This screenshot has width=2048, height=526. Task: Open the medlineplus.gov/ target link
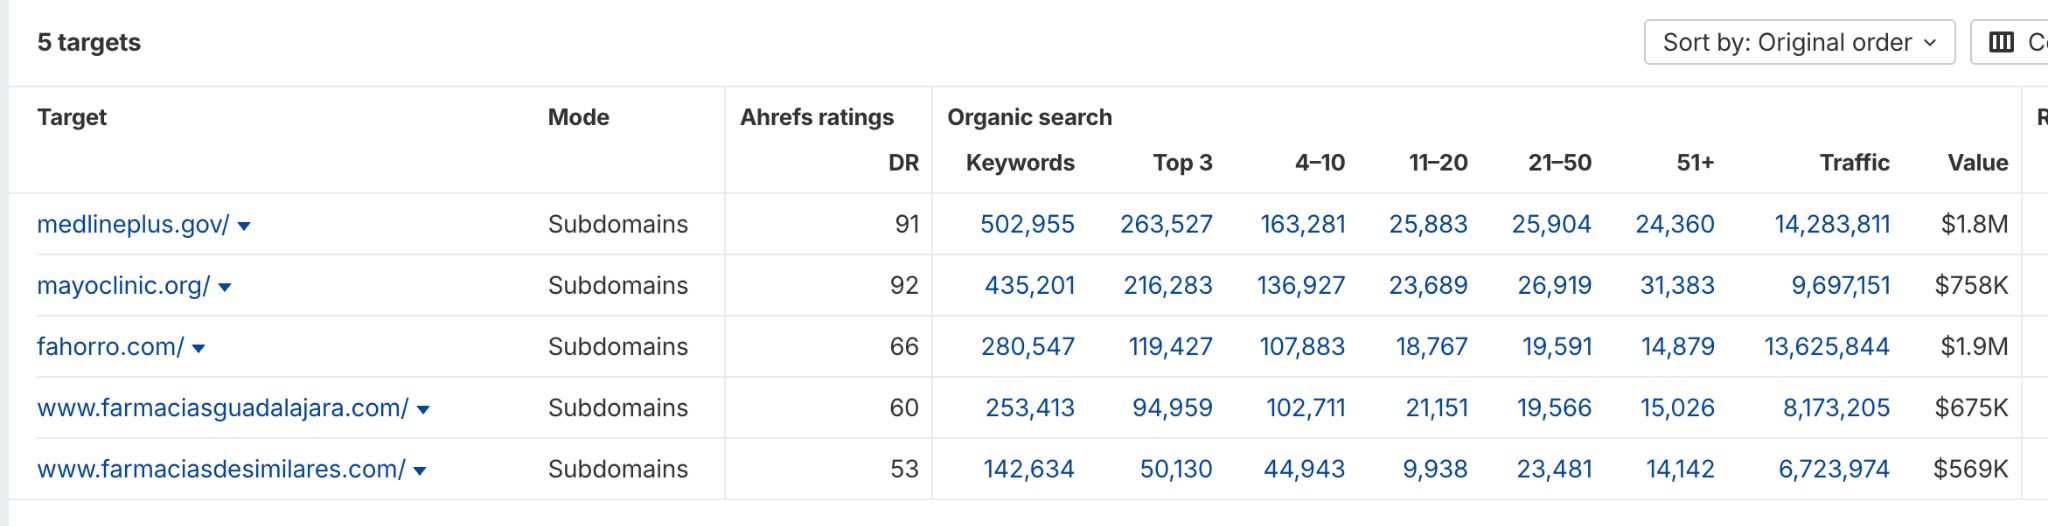[133, 224]
